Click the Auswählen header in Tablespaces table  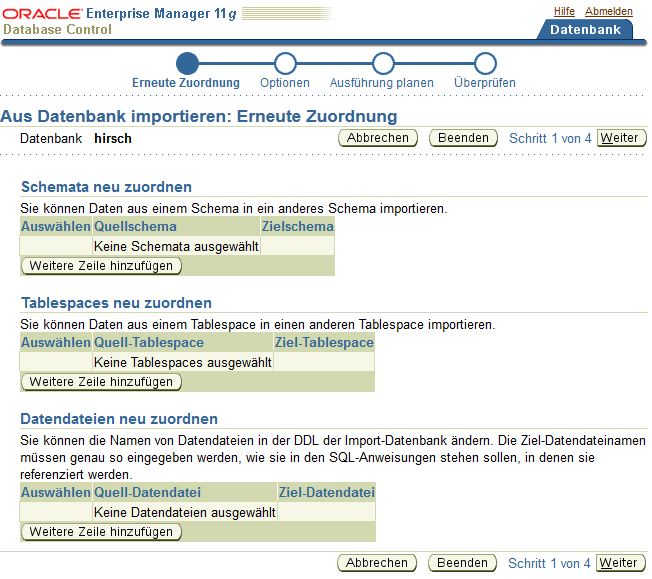coord(56,342)
